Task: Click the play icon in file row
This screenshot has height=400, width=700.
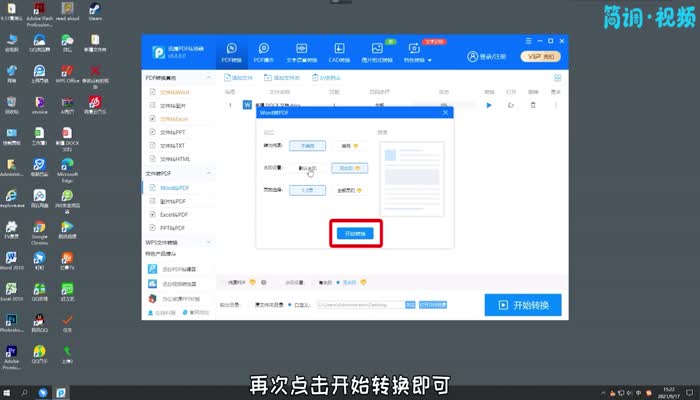Action: click(489, 105)
